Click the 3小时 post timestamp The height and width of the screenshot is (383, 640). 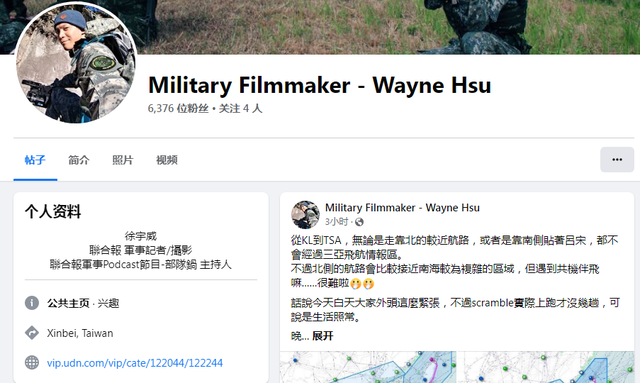(x=336, y=222)
